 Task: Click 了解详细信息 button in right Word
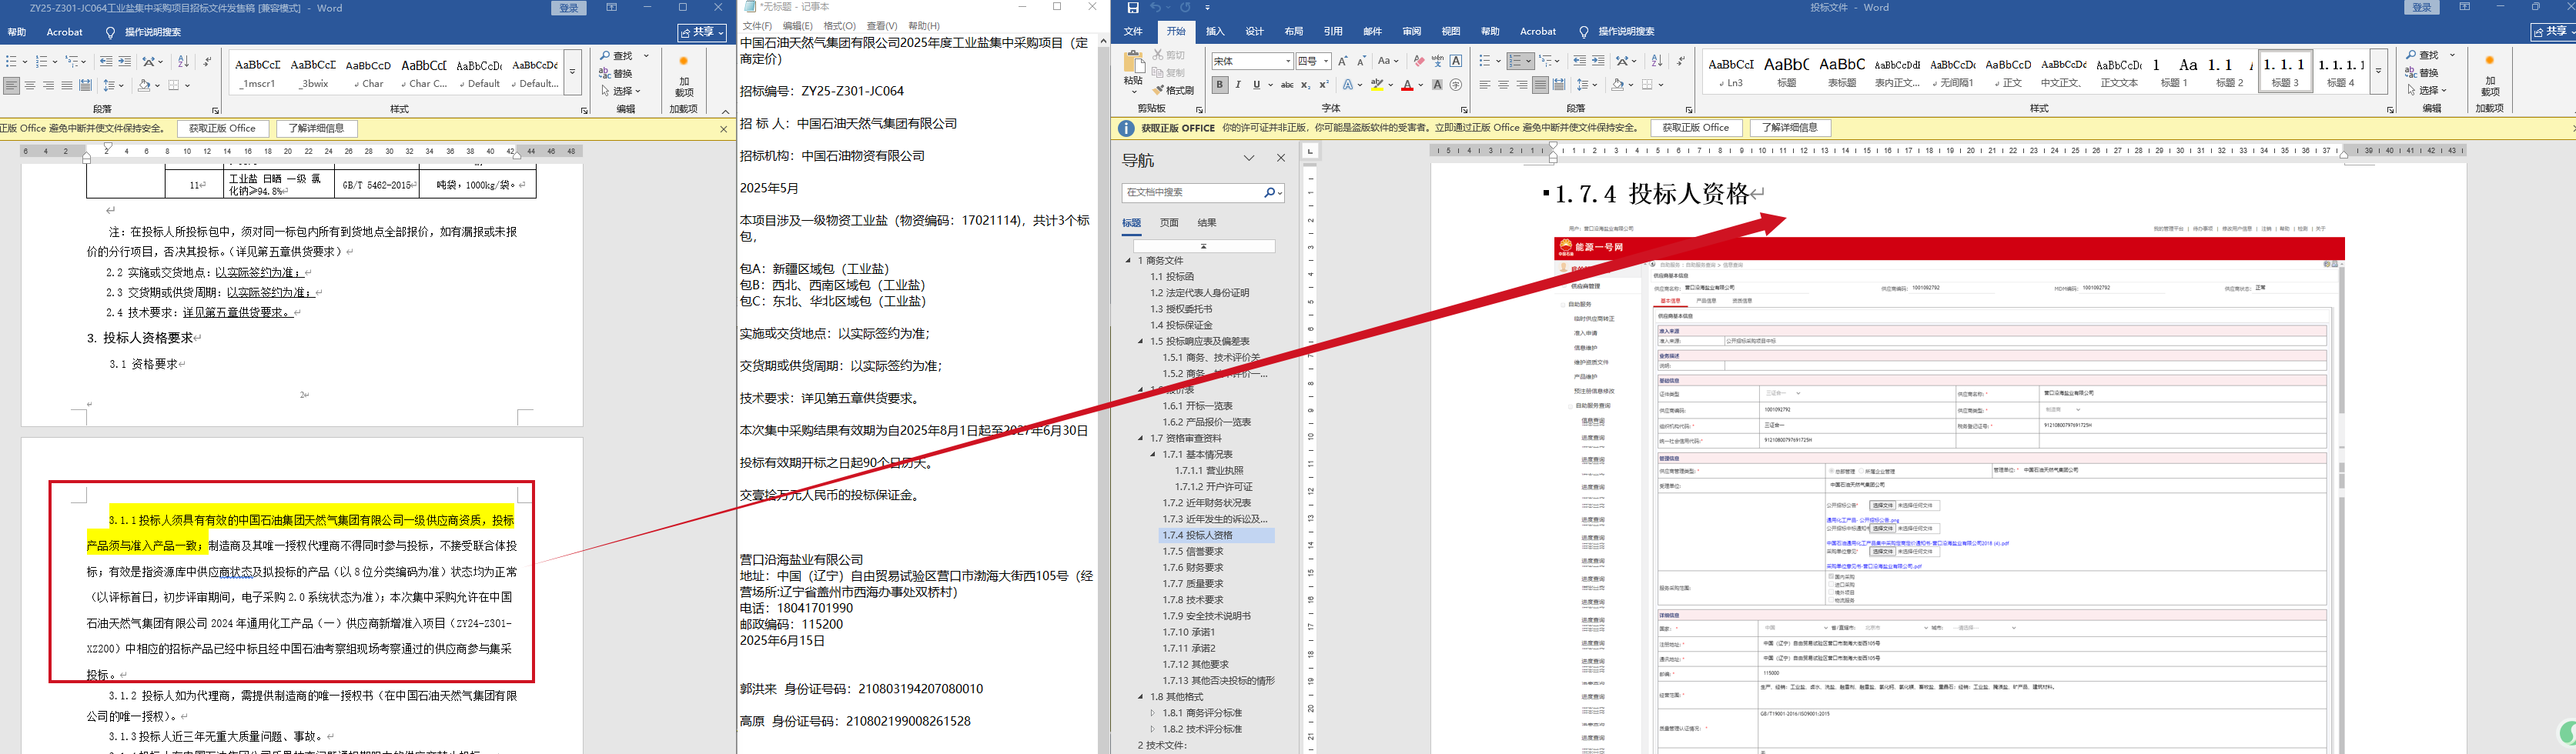pyautogui.click(x=1790, y=128)
